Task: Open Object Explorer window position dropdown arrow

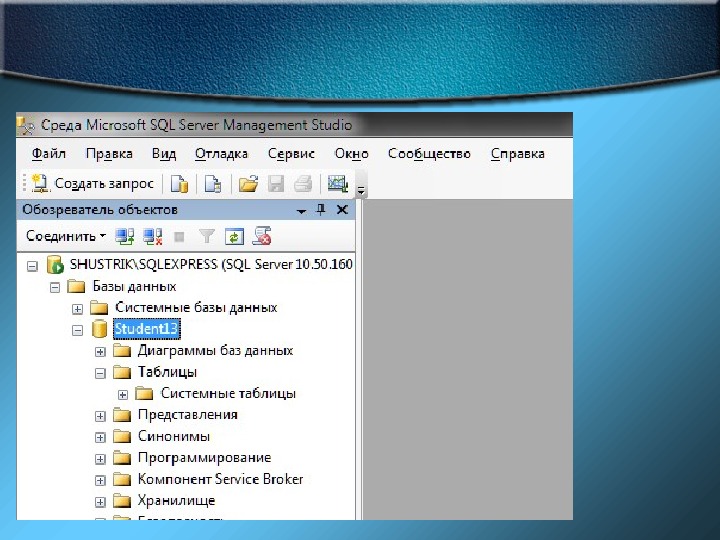Action: 301,211
